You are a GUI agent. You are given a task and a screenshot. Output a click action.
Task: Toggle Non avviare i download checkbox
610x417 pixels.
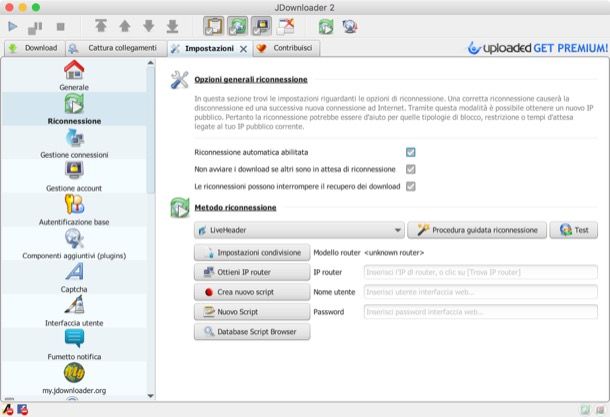pyautogui.click(x=410, y=169)
